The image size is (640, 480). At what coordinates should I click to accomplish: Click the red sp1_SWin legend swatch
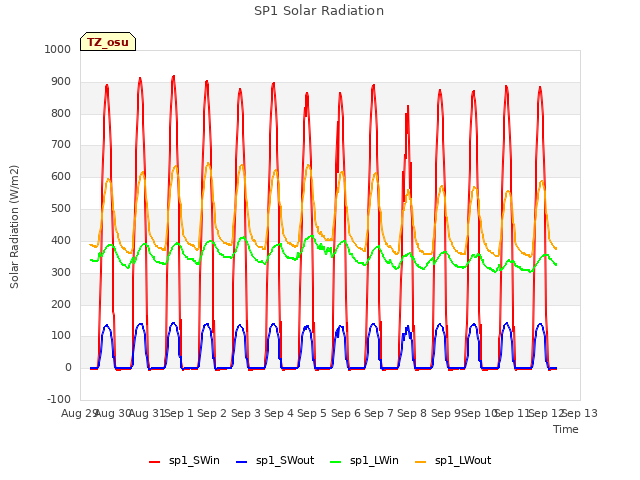[x=155, y=462]
